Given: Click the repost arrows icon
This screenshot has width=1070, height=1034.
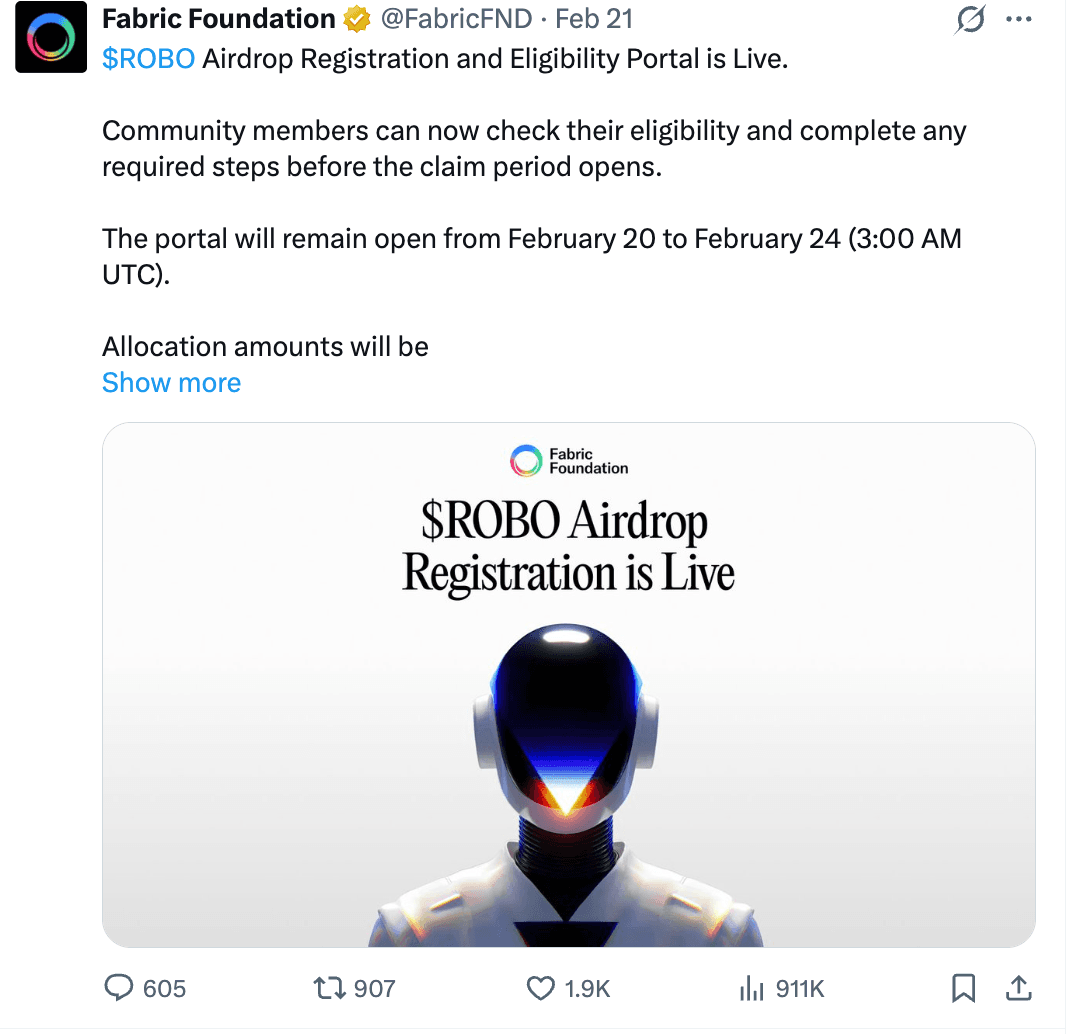Looking at the screenshot, I should click(x=328, y=989).
